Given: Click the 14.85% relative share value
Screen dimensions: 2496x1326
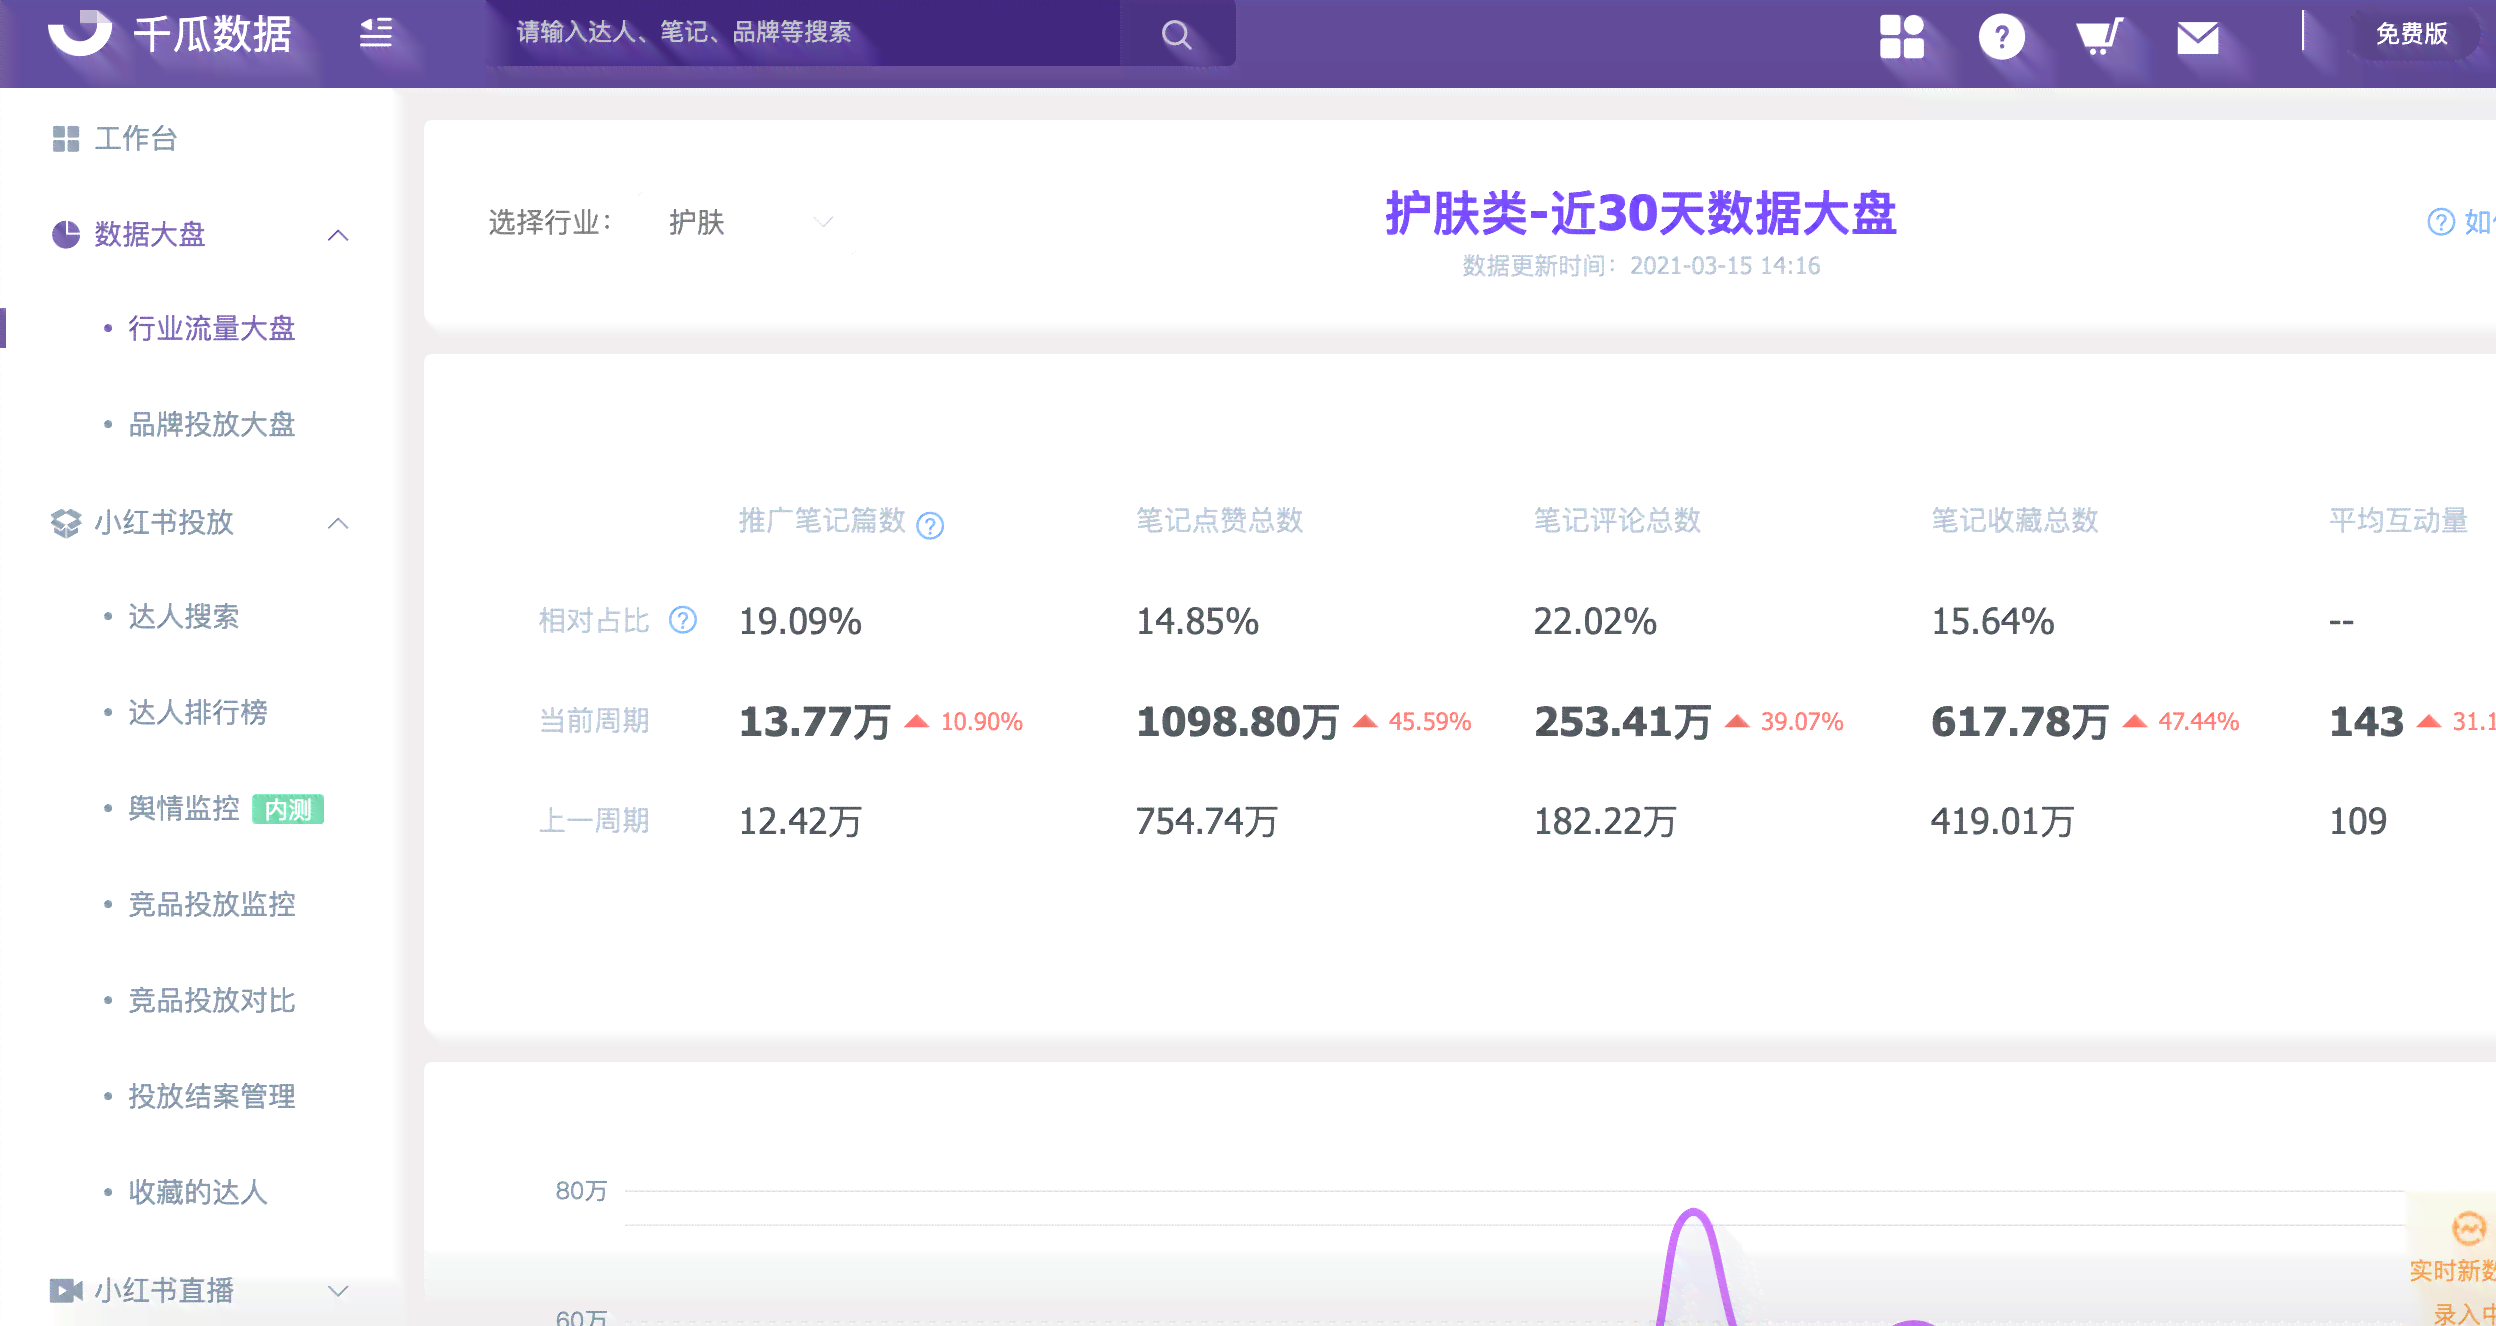Looking at the screenshot, I should [x=1197, y=621].
